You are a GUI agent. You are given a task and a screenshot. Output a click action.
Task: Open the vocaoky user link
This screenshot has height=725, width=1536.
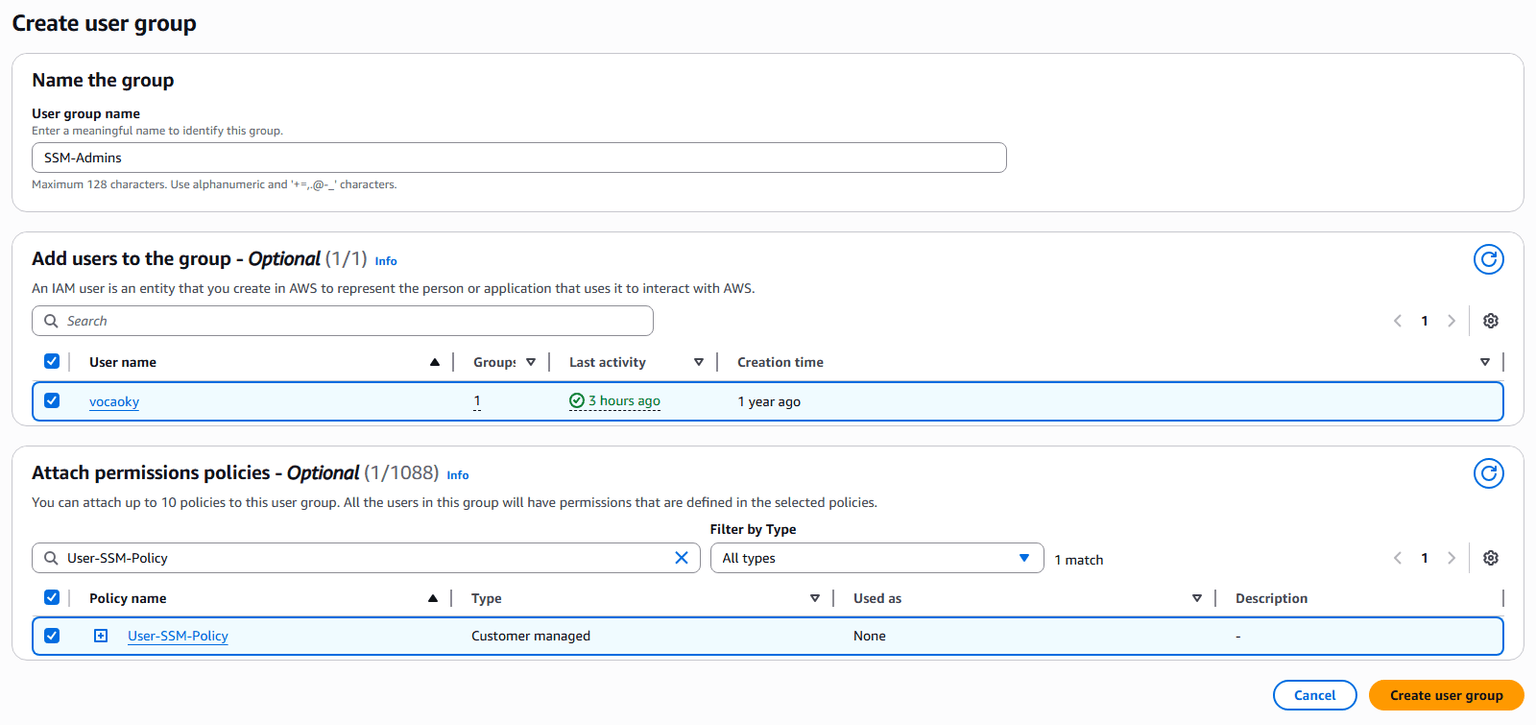114,402
